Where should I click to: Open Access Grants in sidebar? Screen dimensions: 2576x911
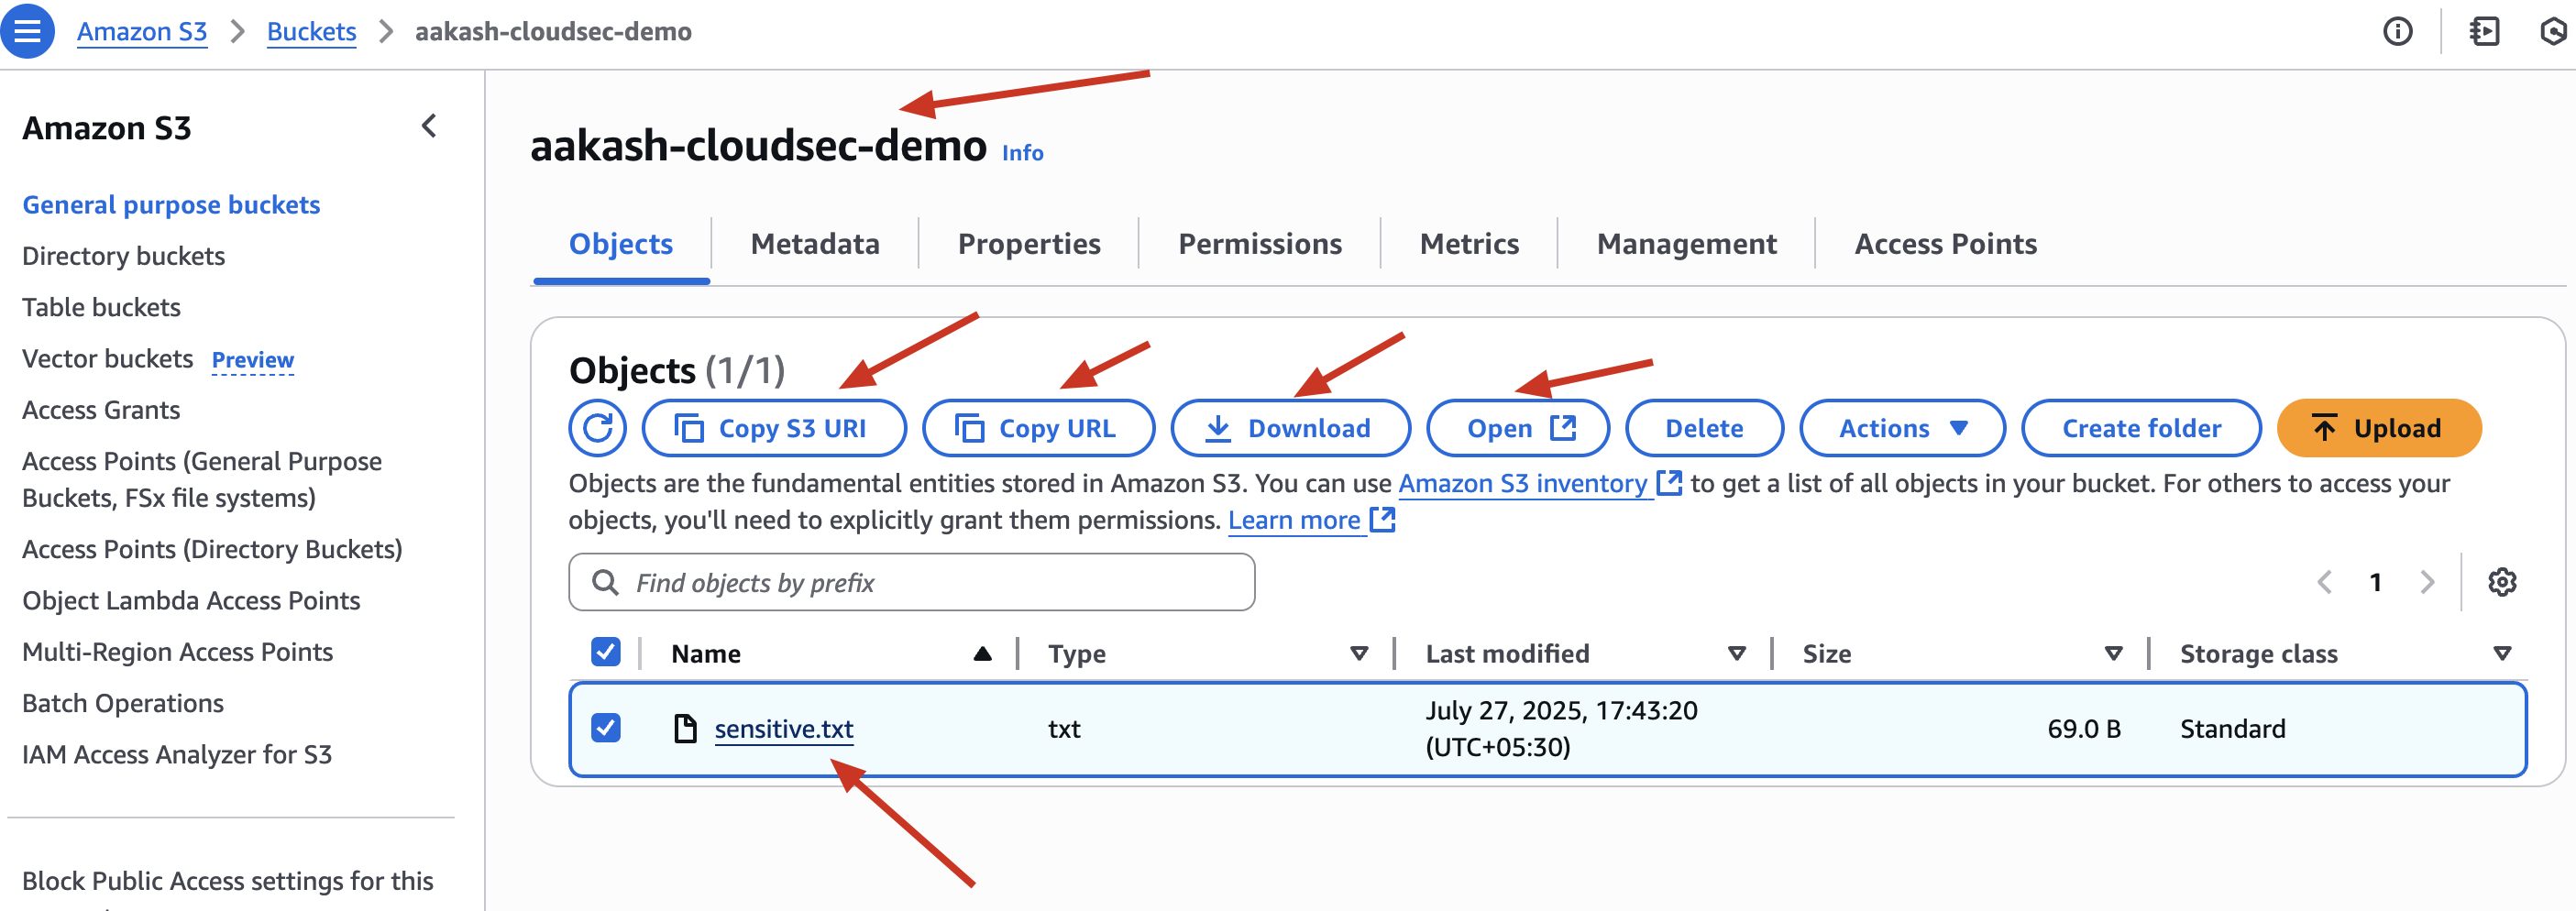tap(101, 410)
